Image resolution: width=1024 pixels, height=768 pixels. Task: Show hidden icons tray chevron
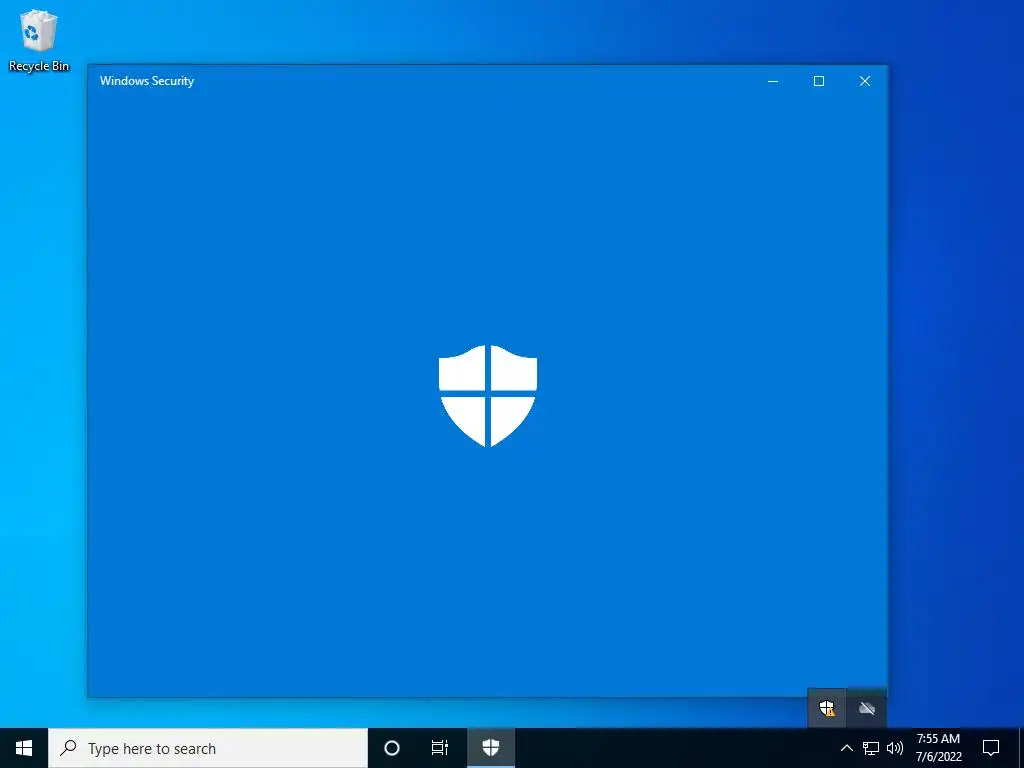pos(846,748)
